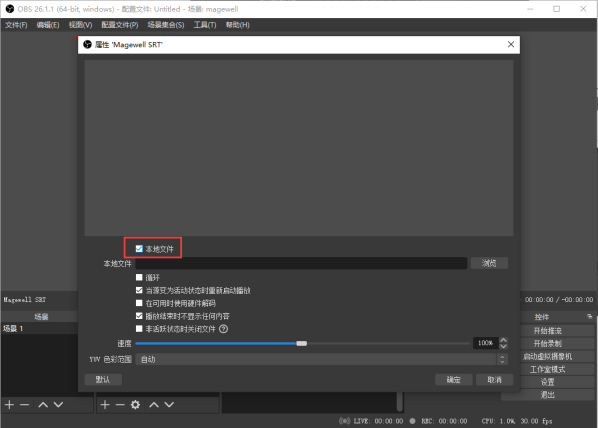Viewport: 598px width, 428px height.
Task: Remove the source with the minus icon
Action: 120,405
